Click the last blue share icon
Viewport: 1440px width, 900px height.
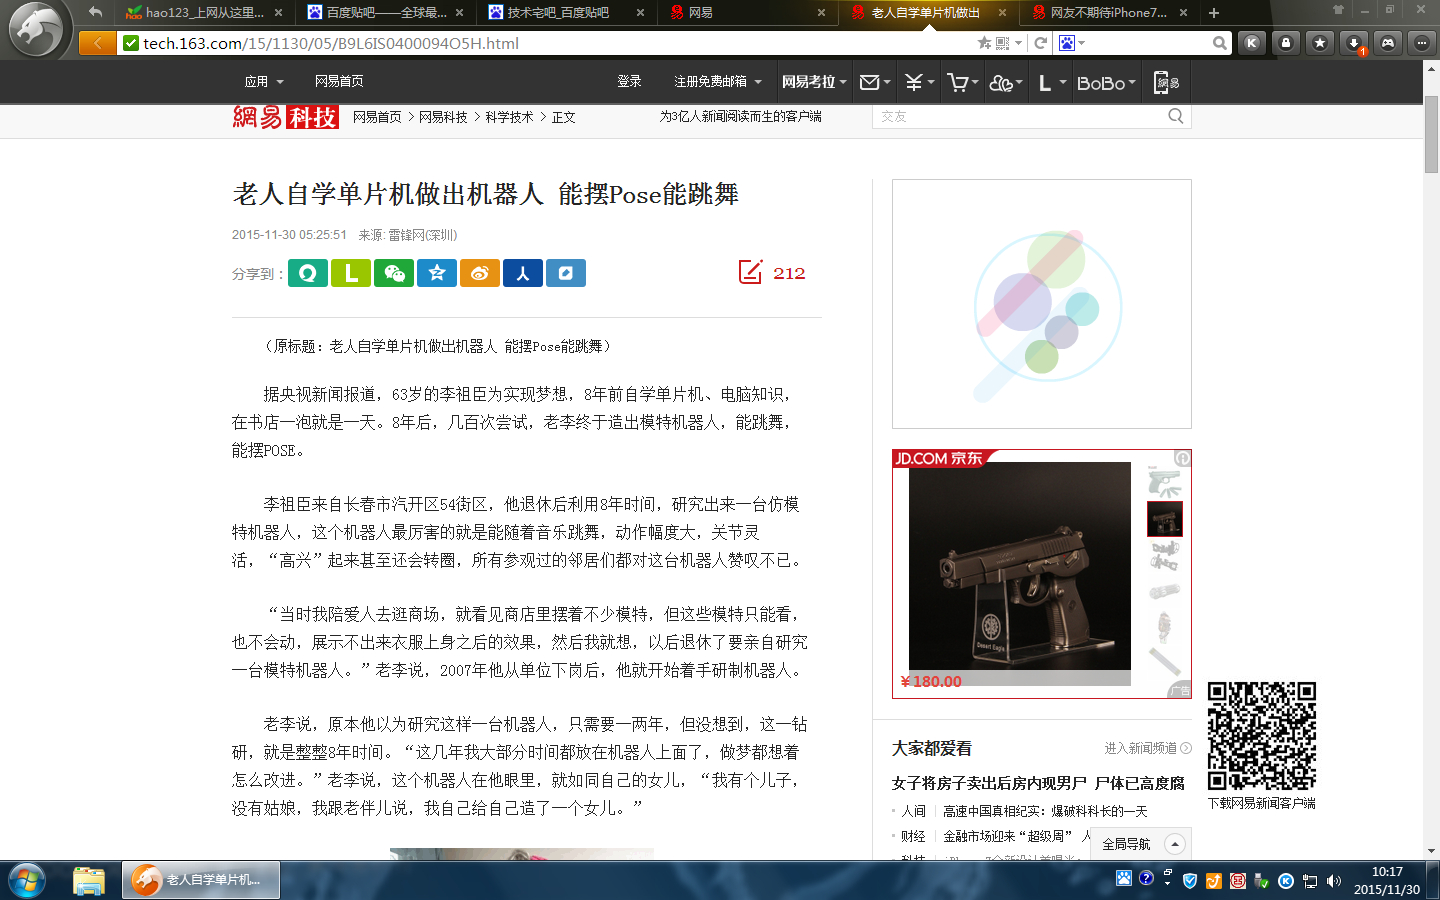click(566, 273)
